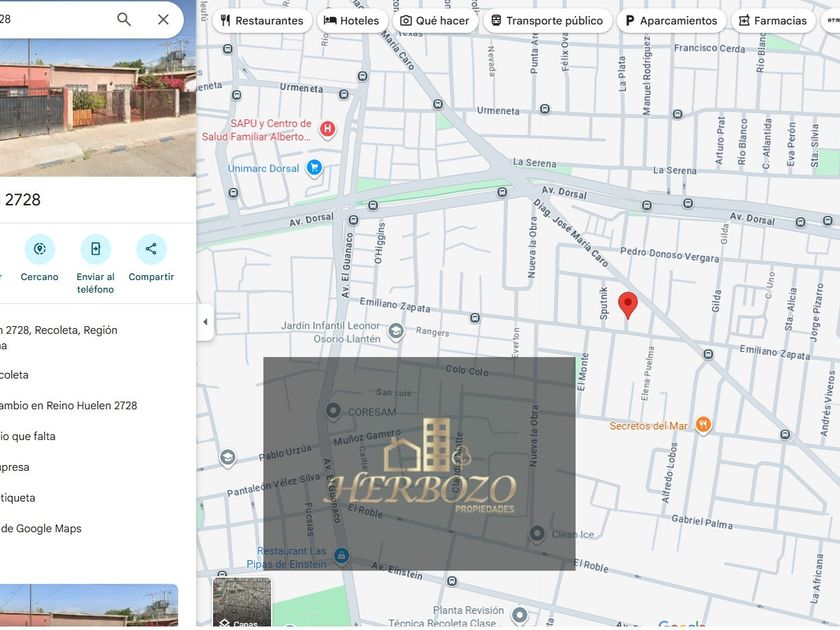Viewport: 840px width, 630px height.
Task: Open the street view photo of the house
Action: [x=98, y=107]
